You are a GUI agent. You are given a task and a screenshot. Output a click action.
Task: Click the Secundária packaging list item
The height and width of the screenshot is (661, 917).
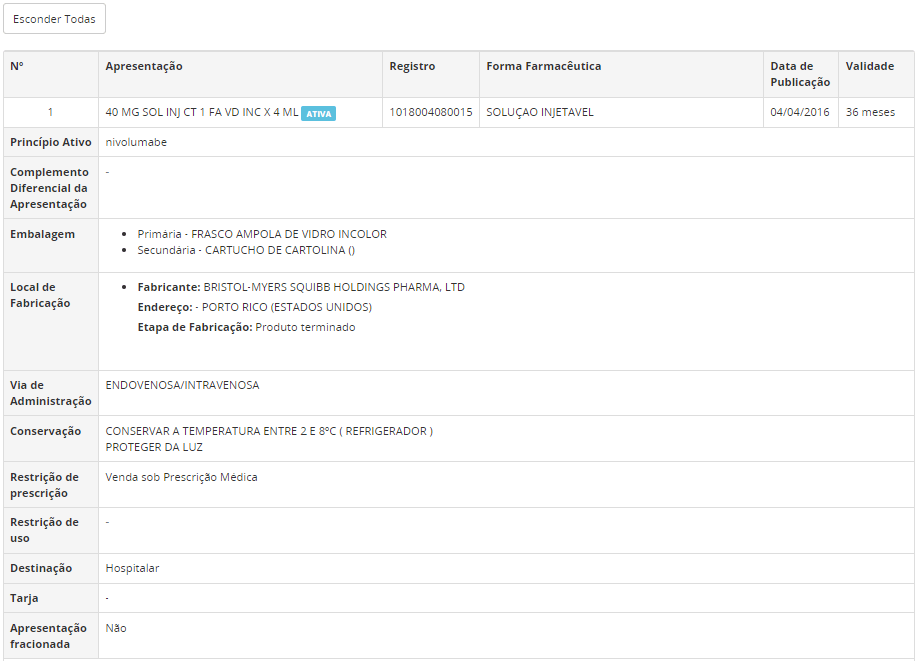[245, 250]
